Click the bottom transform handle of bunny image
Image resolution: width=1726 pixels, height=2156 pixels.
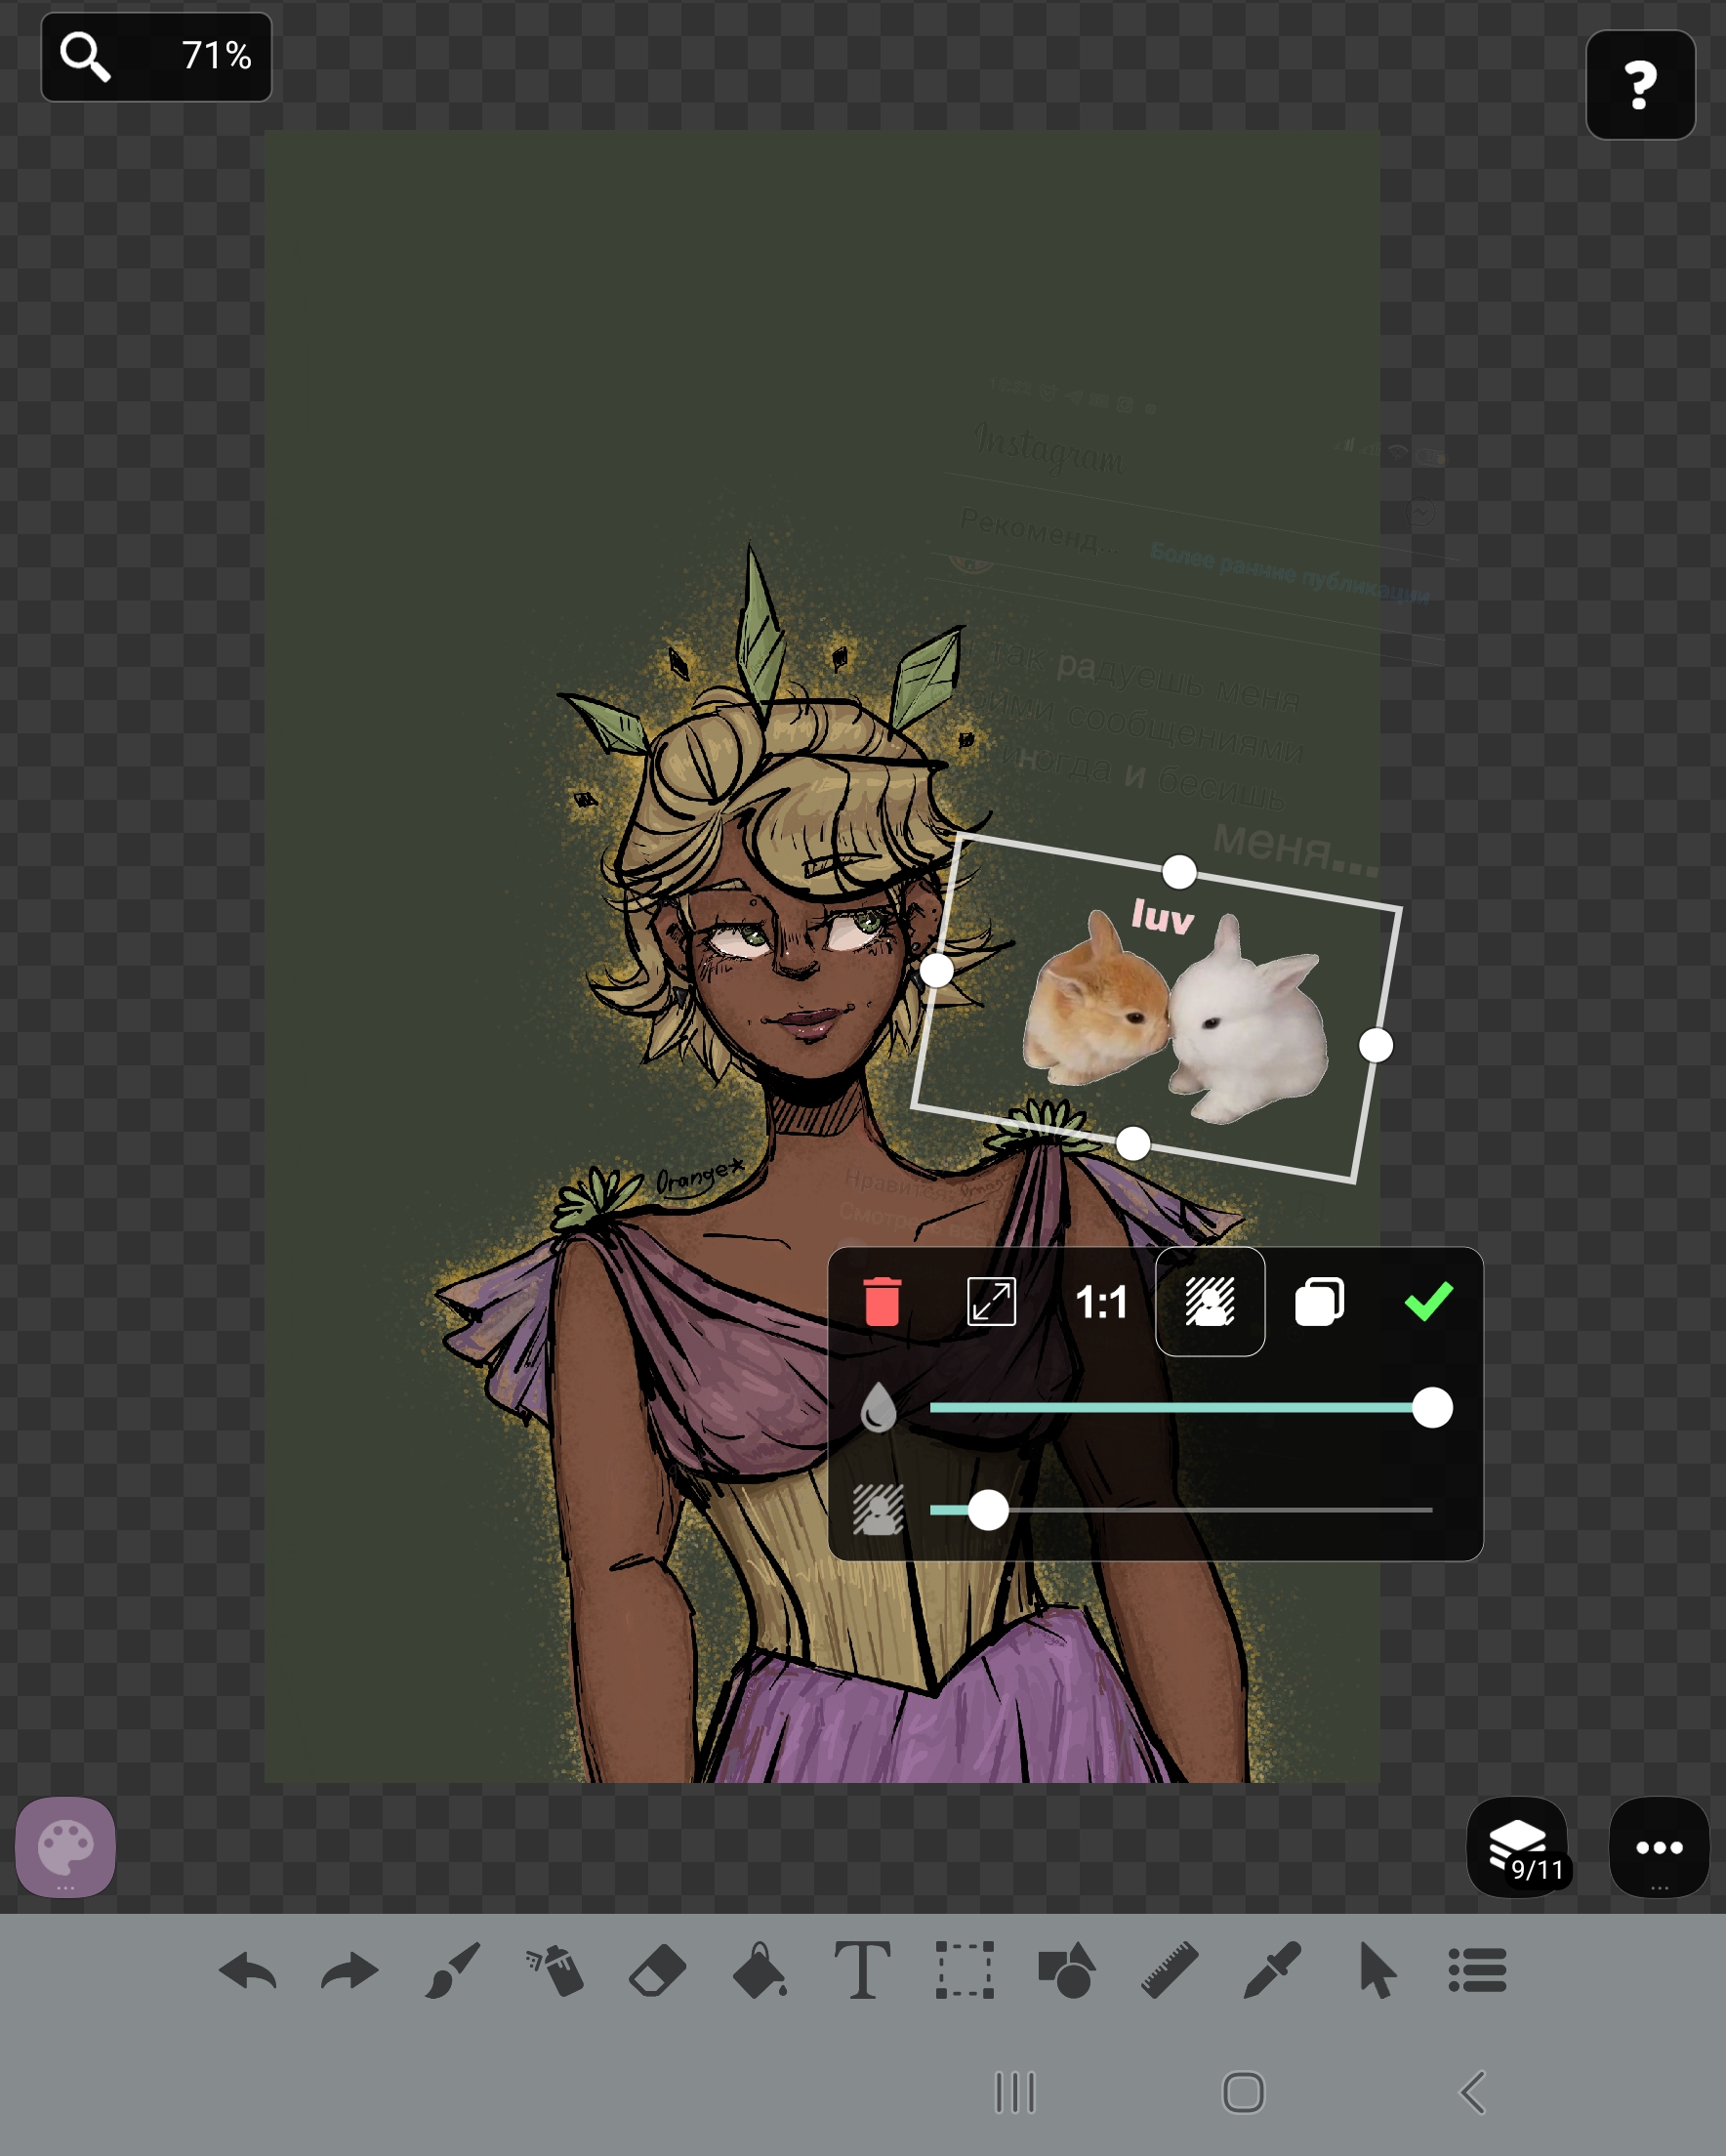(1133, 1143)
